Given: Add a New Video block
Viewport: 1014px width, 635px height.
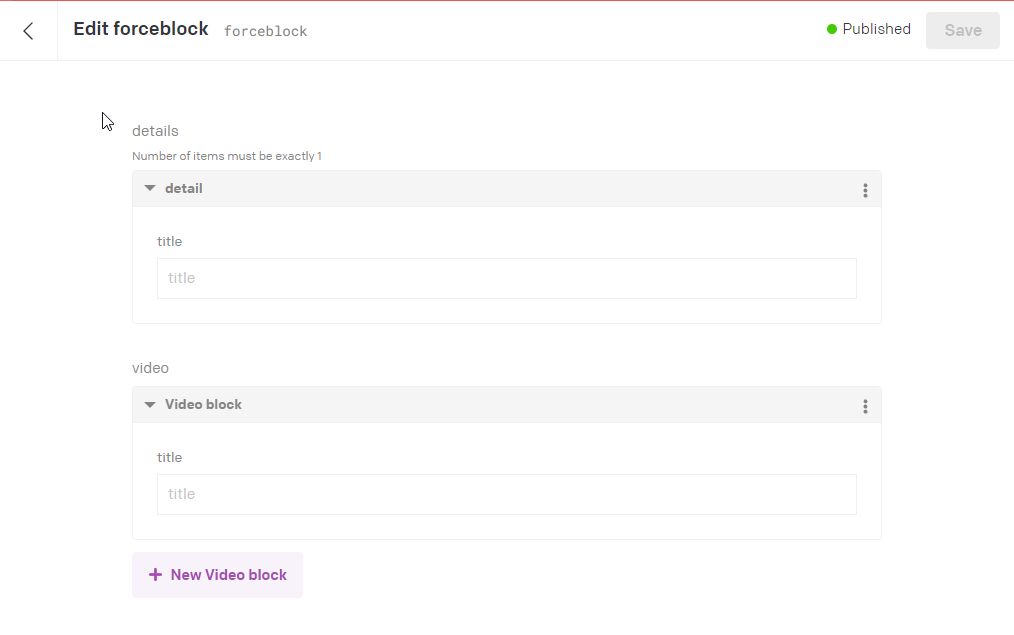Looking at the screenshot, I should click(x=217, y=575).
